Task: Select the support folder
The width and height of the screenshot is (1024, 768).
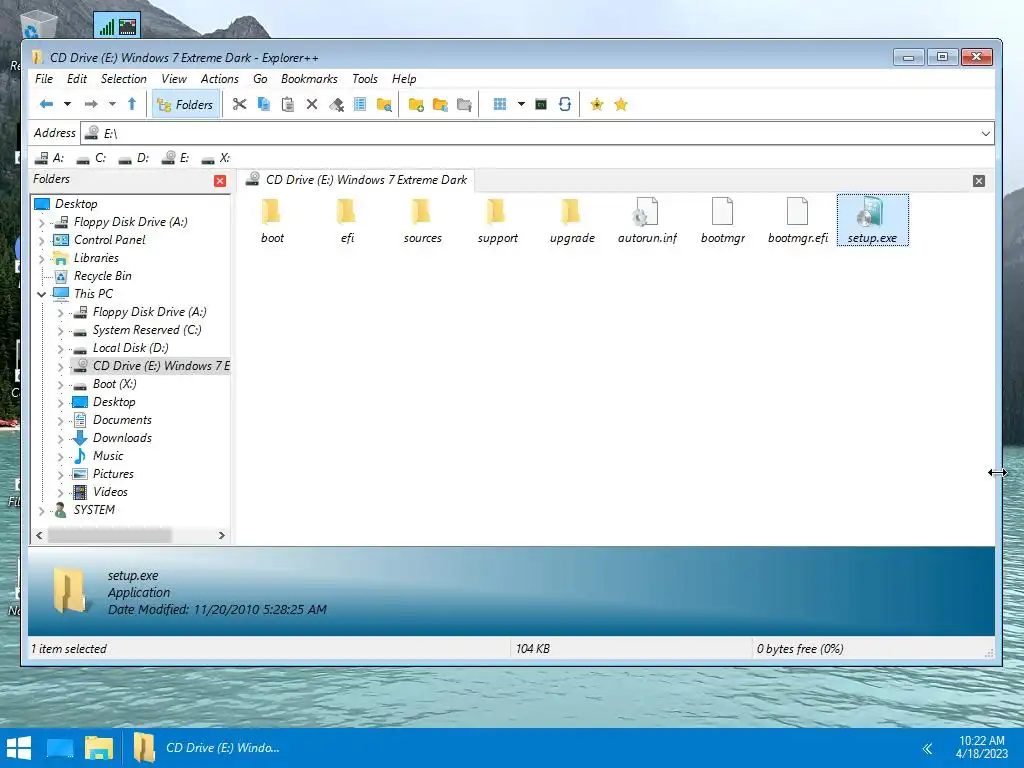Action: click(498, 221)
